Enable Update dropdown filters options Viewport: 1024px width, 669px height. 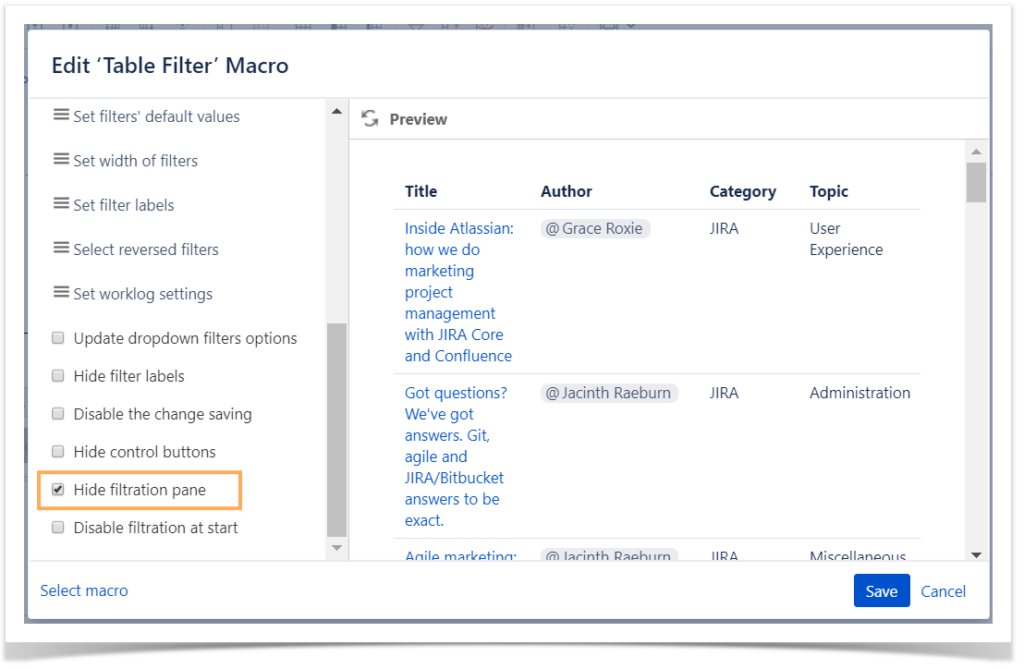pos(57,338)
